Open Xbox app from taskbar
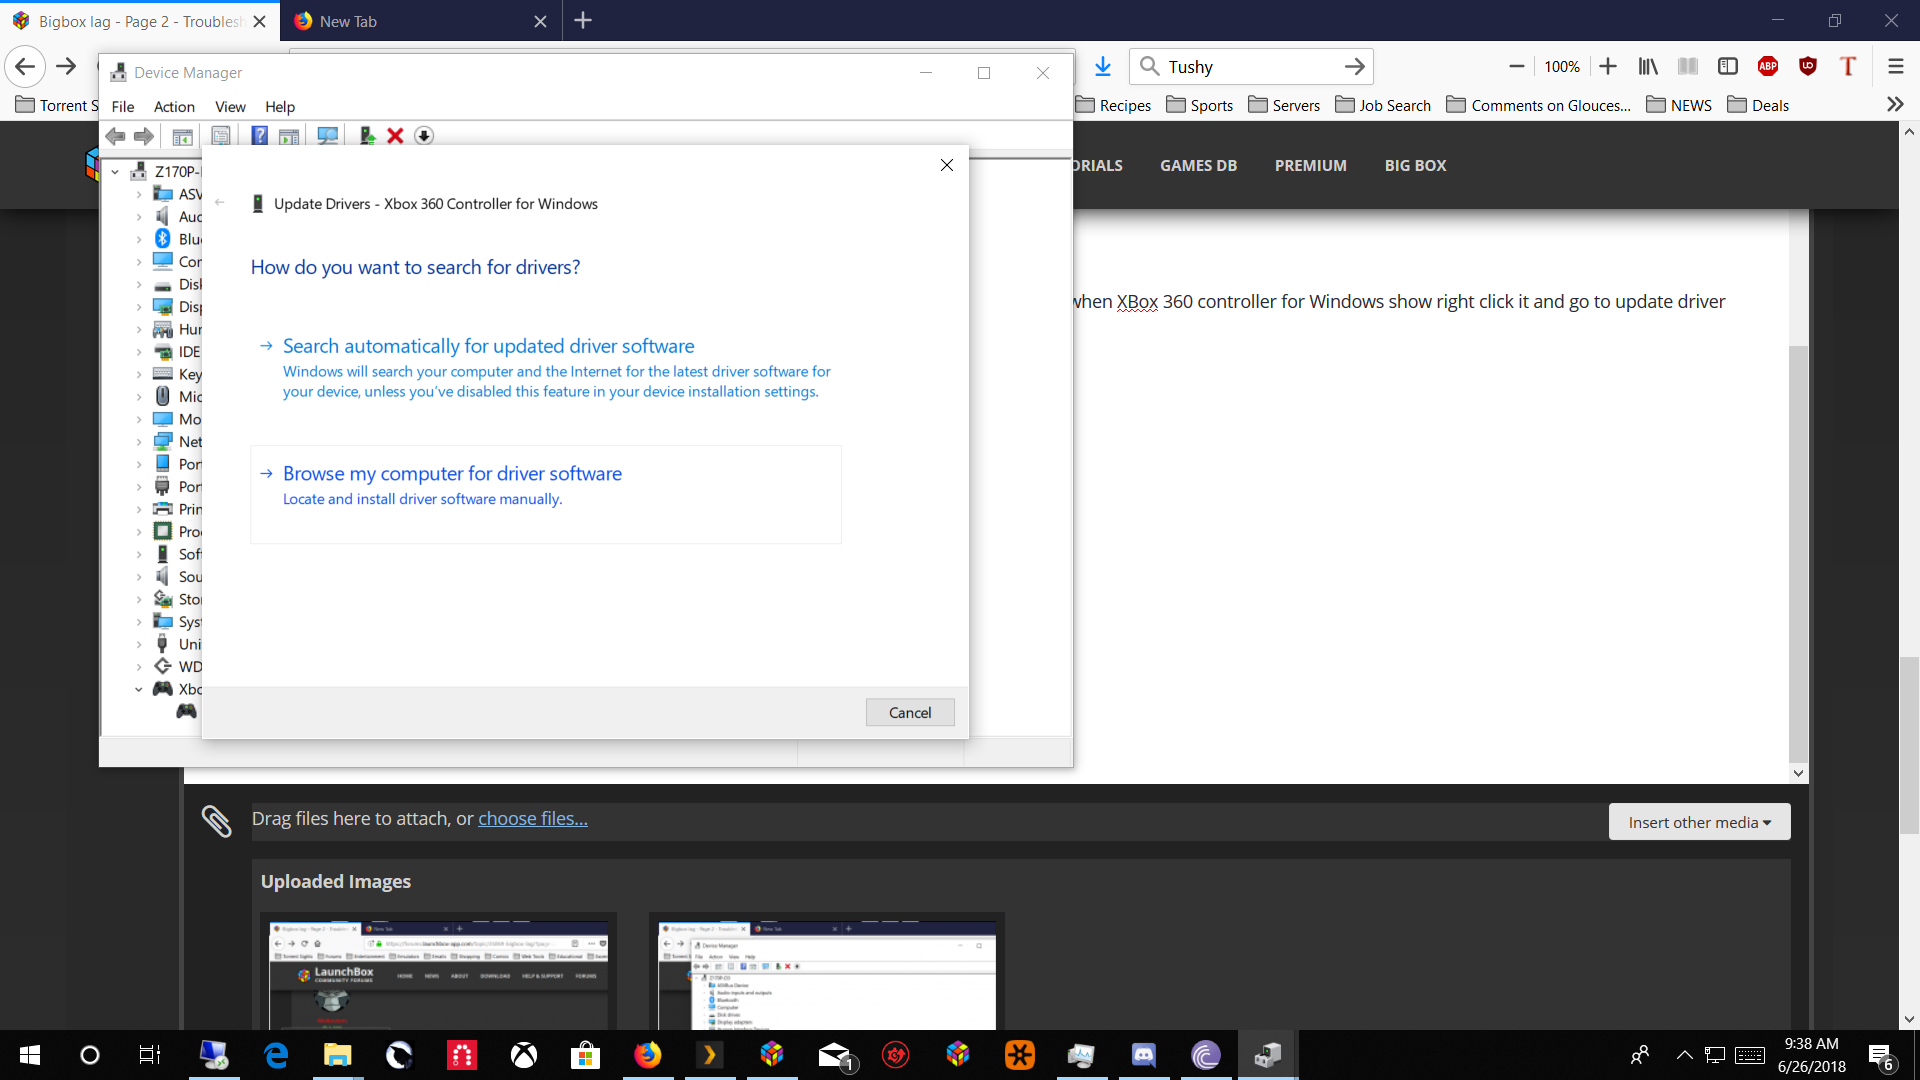 (x=523, y=1055)
